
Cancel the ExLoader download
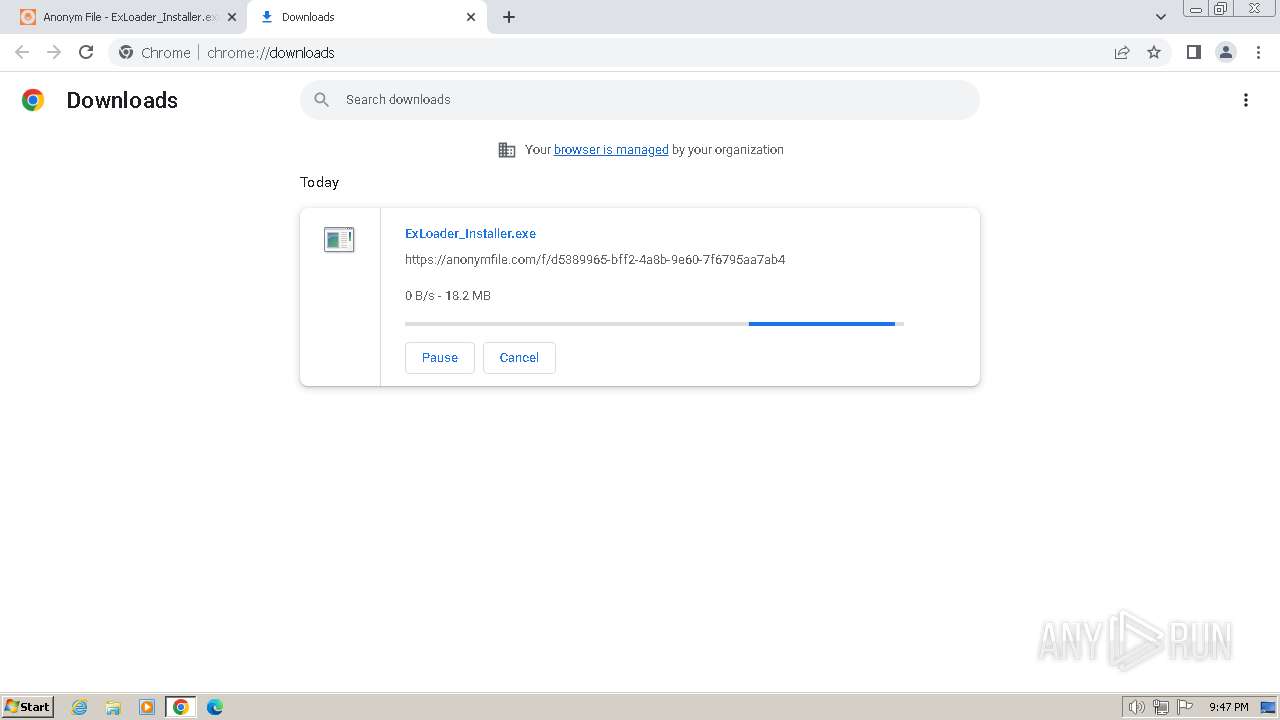(519, 358)
